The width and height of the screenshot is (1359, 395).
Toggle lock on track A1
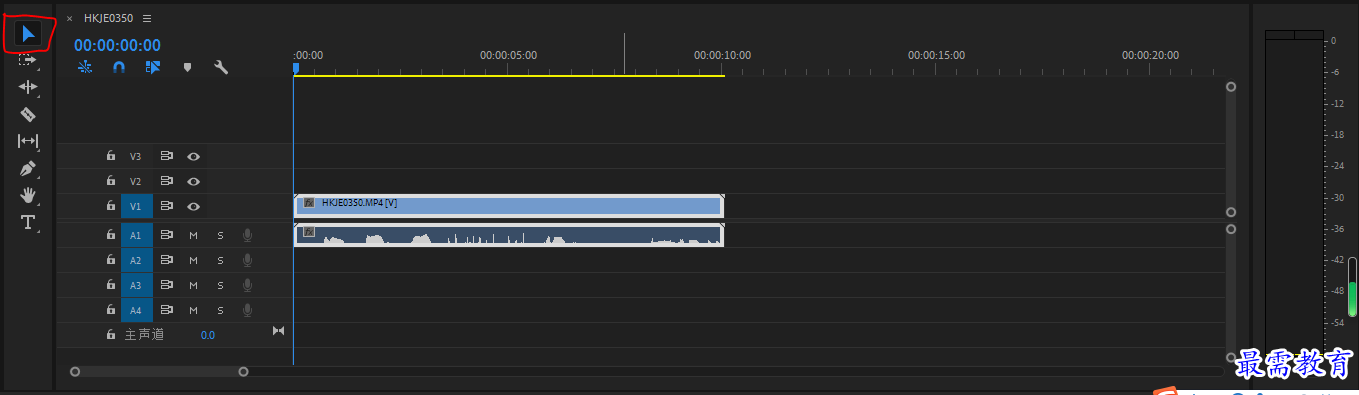tap(111, 235)
